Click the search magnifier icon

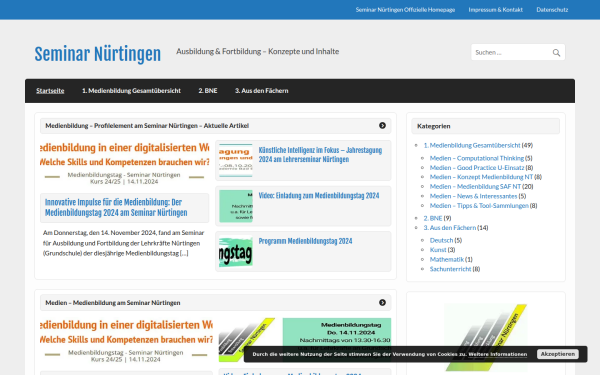click(x=556, y=52)
